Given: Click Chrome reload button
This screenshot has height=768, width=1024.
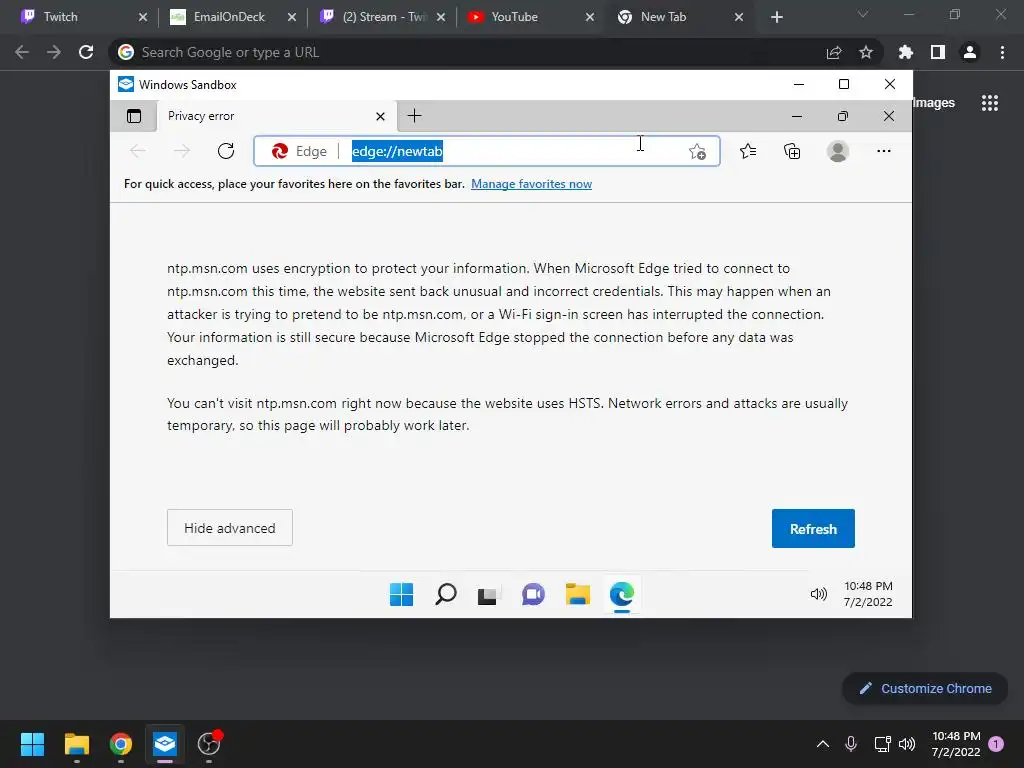Looking at the screenshot, I should tap(86, 52).
